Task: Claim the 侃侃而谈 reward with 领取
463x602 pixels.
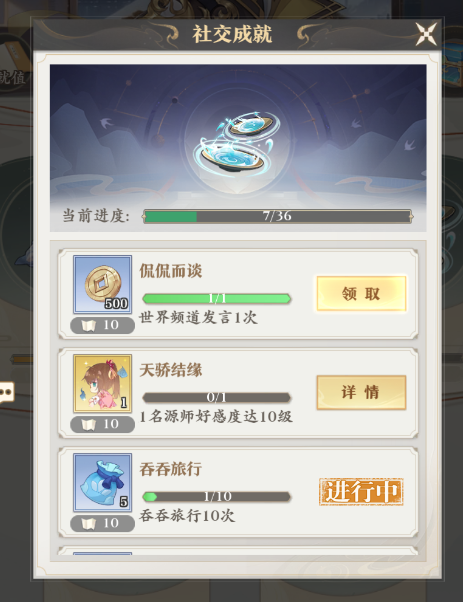Action: click(361, 294)
